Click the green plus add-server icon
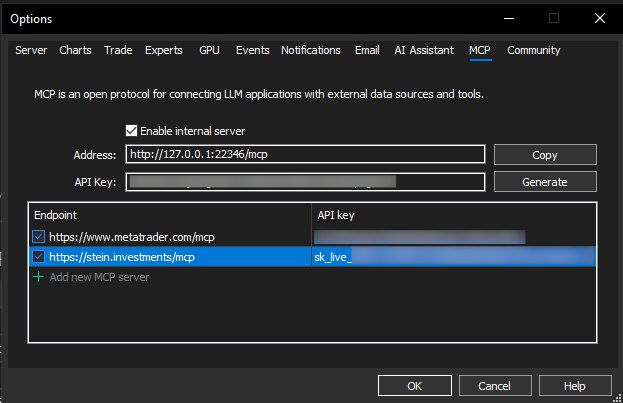This screenshot has height=403, width=623. pos(39,277)
